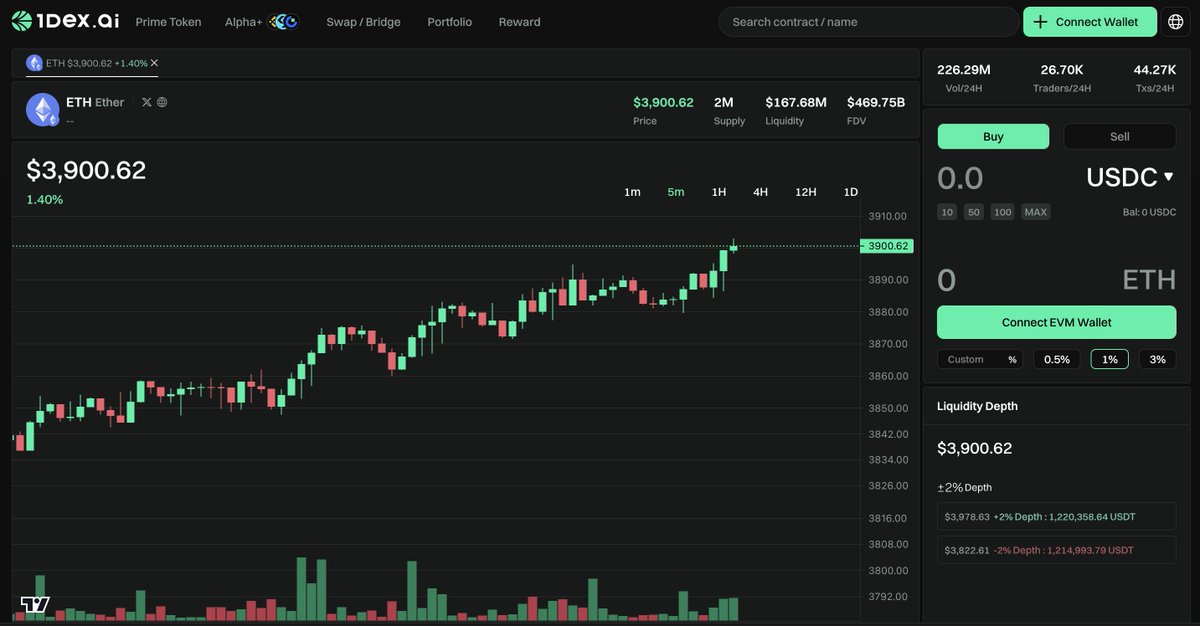This screenshot has height=626, width=1200.
Task: Click the +2% Depth row at $3,978.63
Action: tap(1057, 517)
